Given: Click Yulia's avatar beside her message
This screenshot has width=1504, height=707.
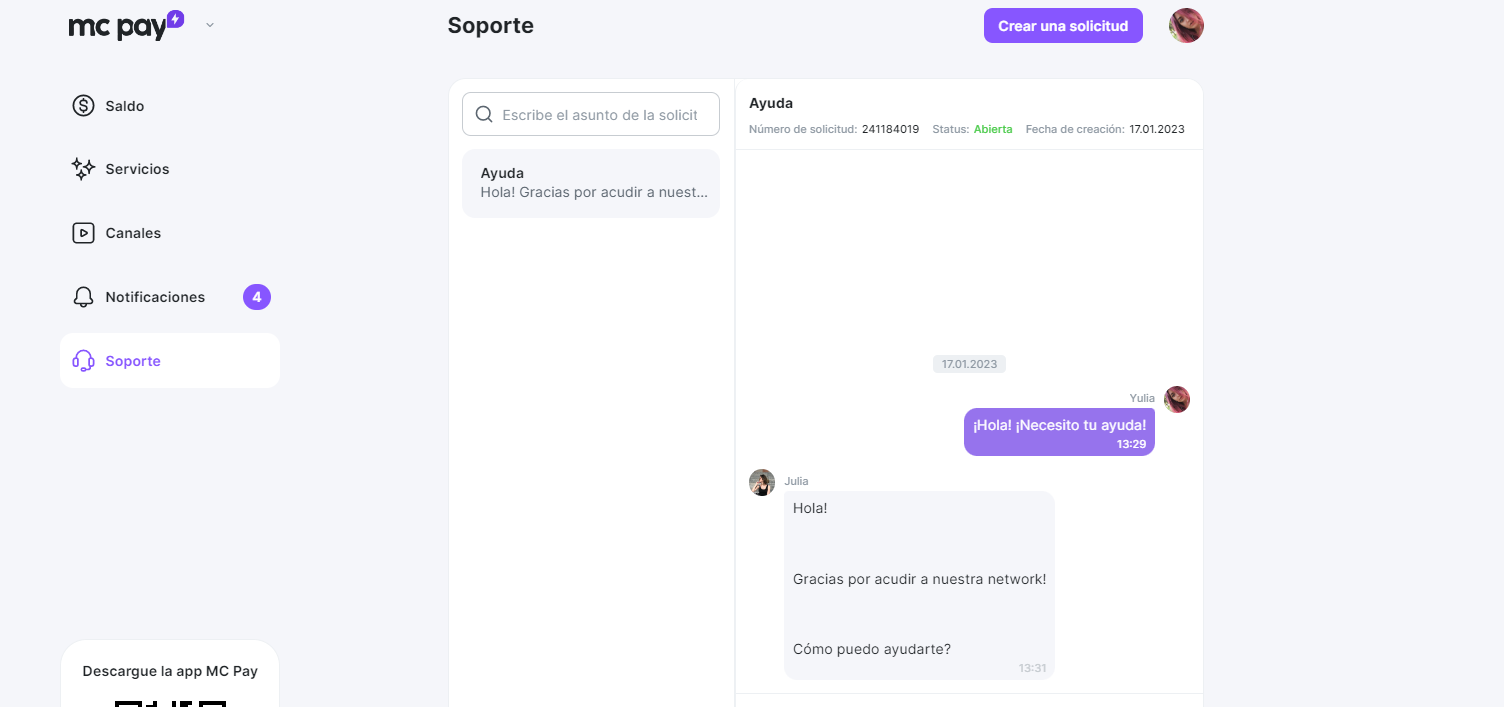Looking at the screenshot, I should pos(1177,399).
